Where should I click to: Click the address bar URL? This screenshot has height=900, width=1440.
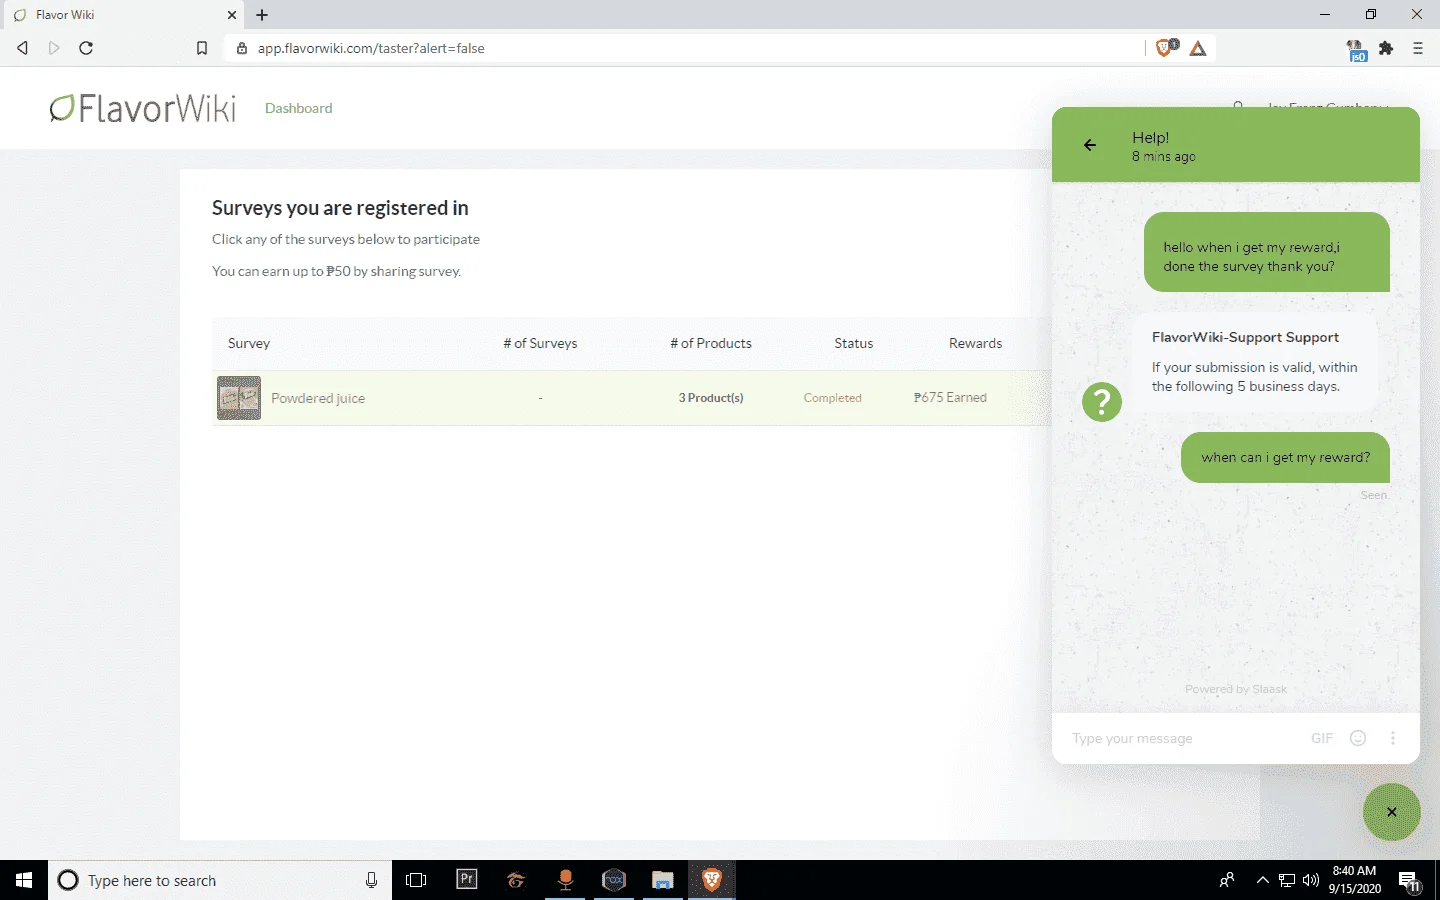pos(371,48)
